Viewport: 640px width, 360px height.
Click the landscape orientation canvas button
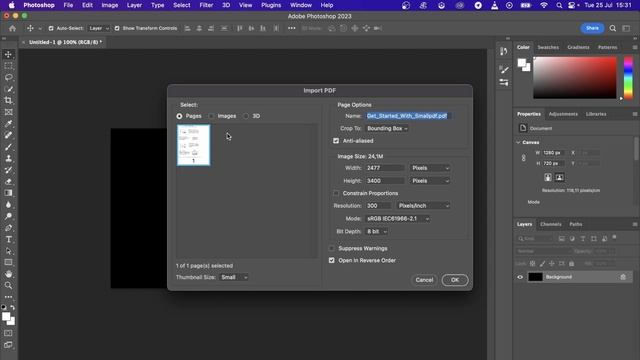coord(560,177)
